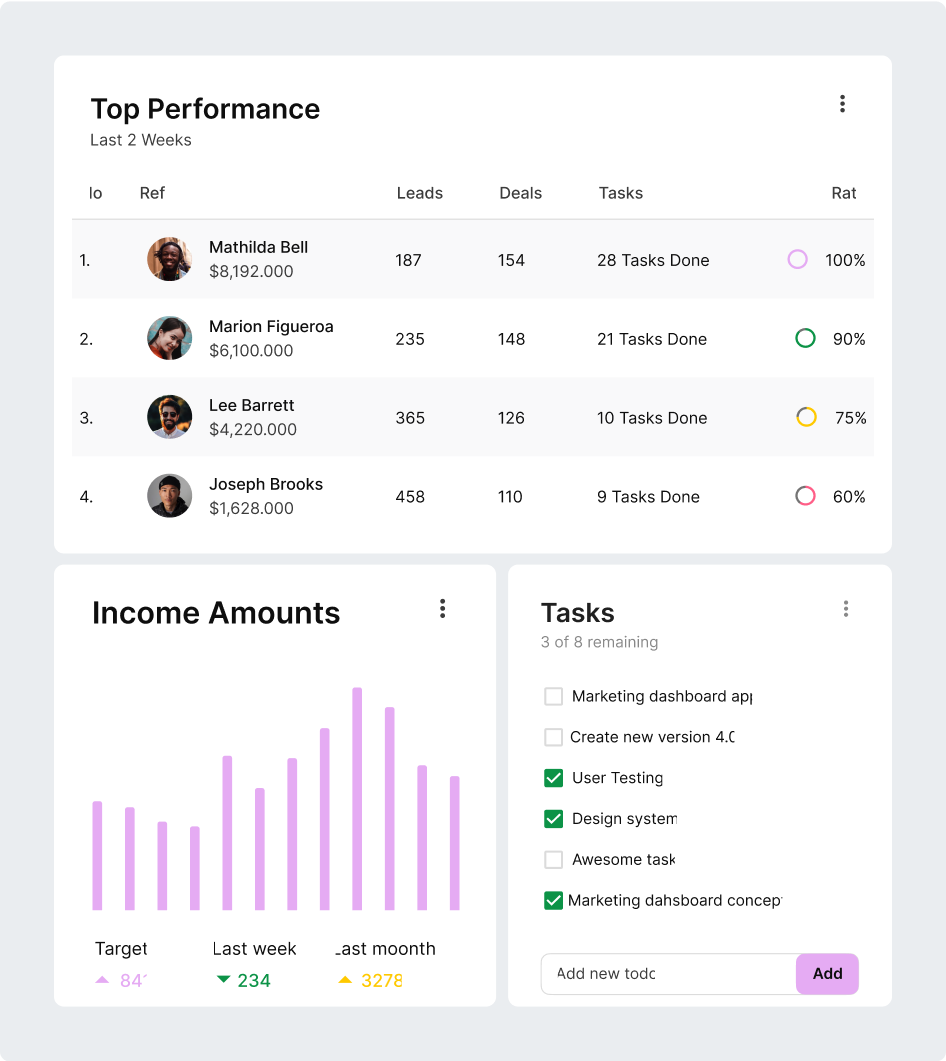Sort table by Deals column header
This screenshot has height=1061, width=946.
coord(520,193)
